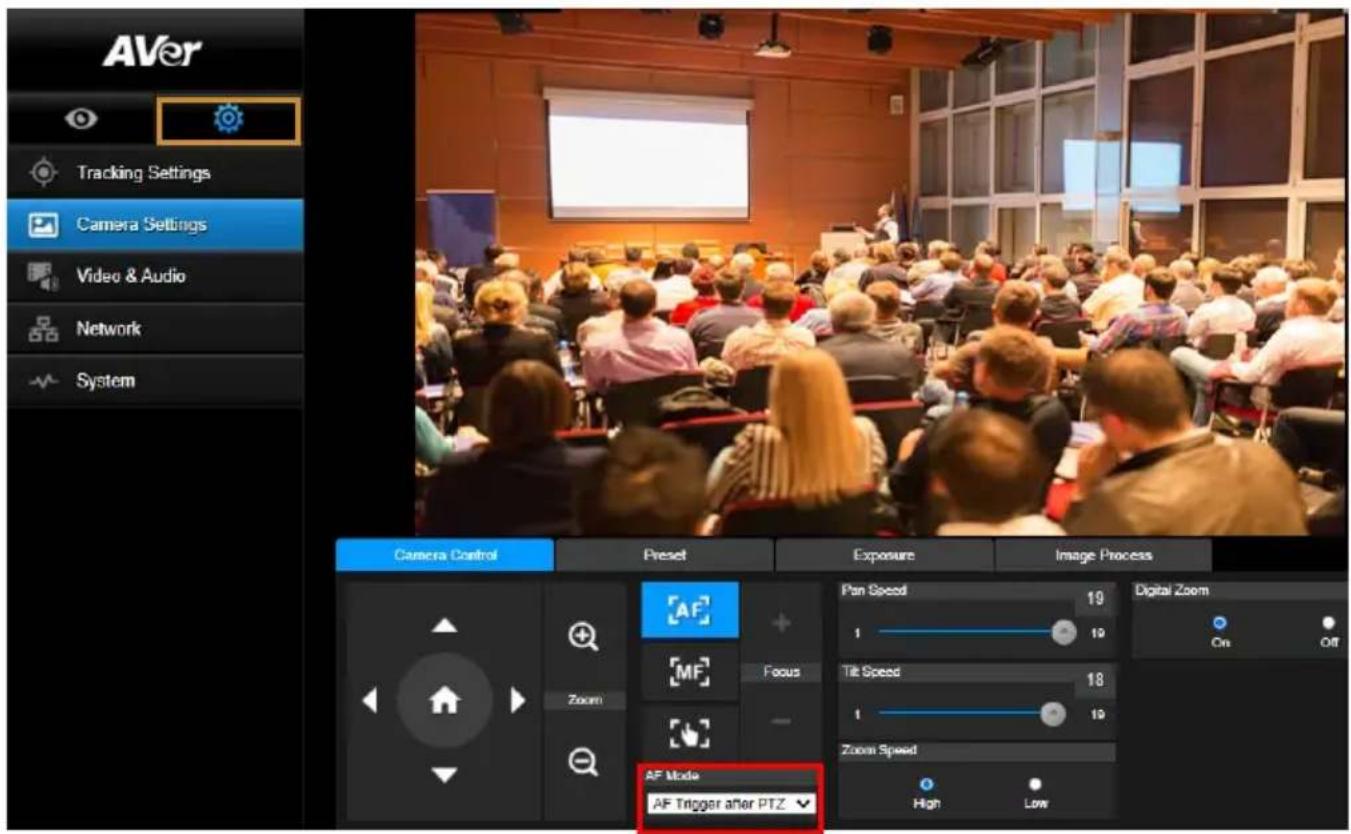Click the Tracking Settings target icon

click(x=43, y=172)
